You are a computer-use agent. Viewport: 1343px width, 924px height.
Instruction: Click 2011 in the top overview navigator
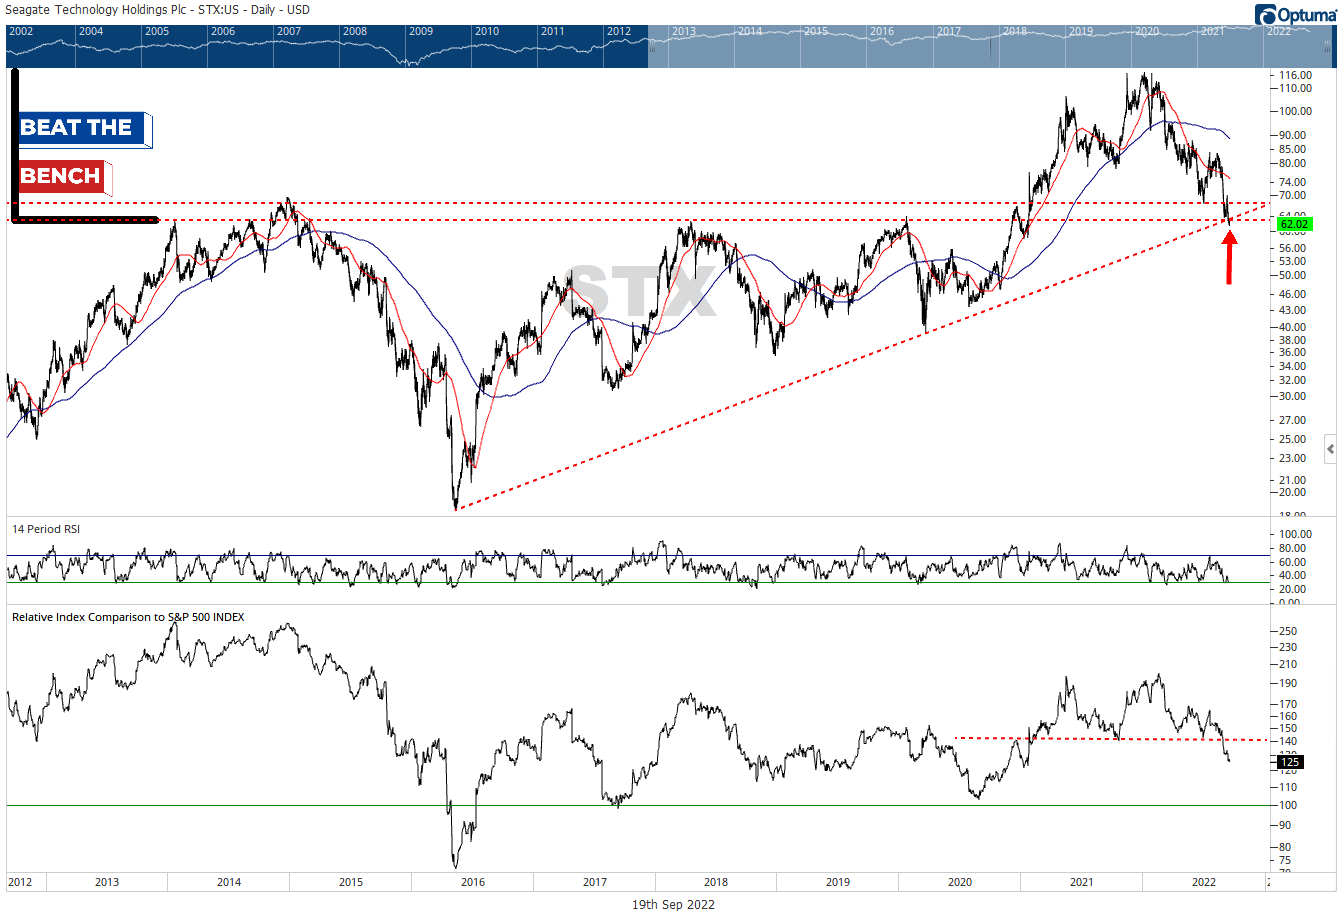[x=553, y=31]
